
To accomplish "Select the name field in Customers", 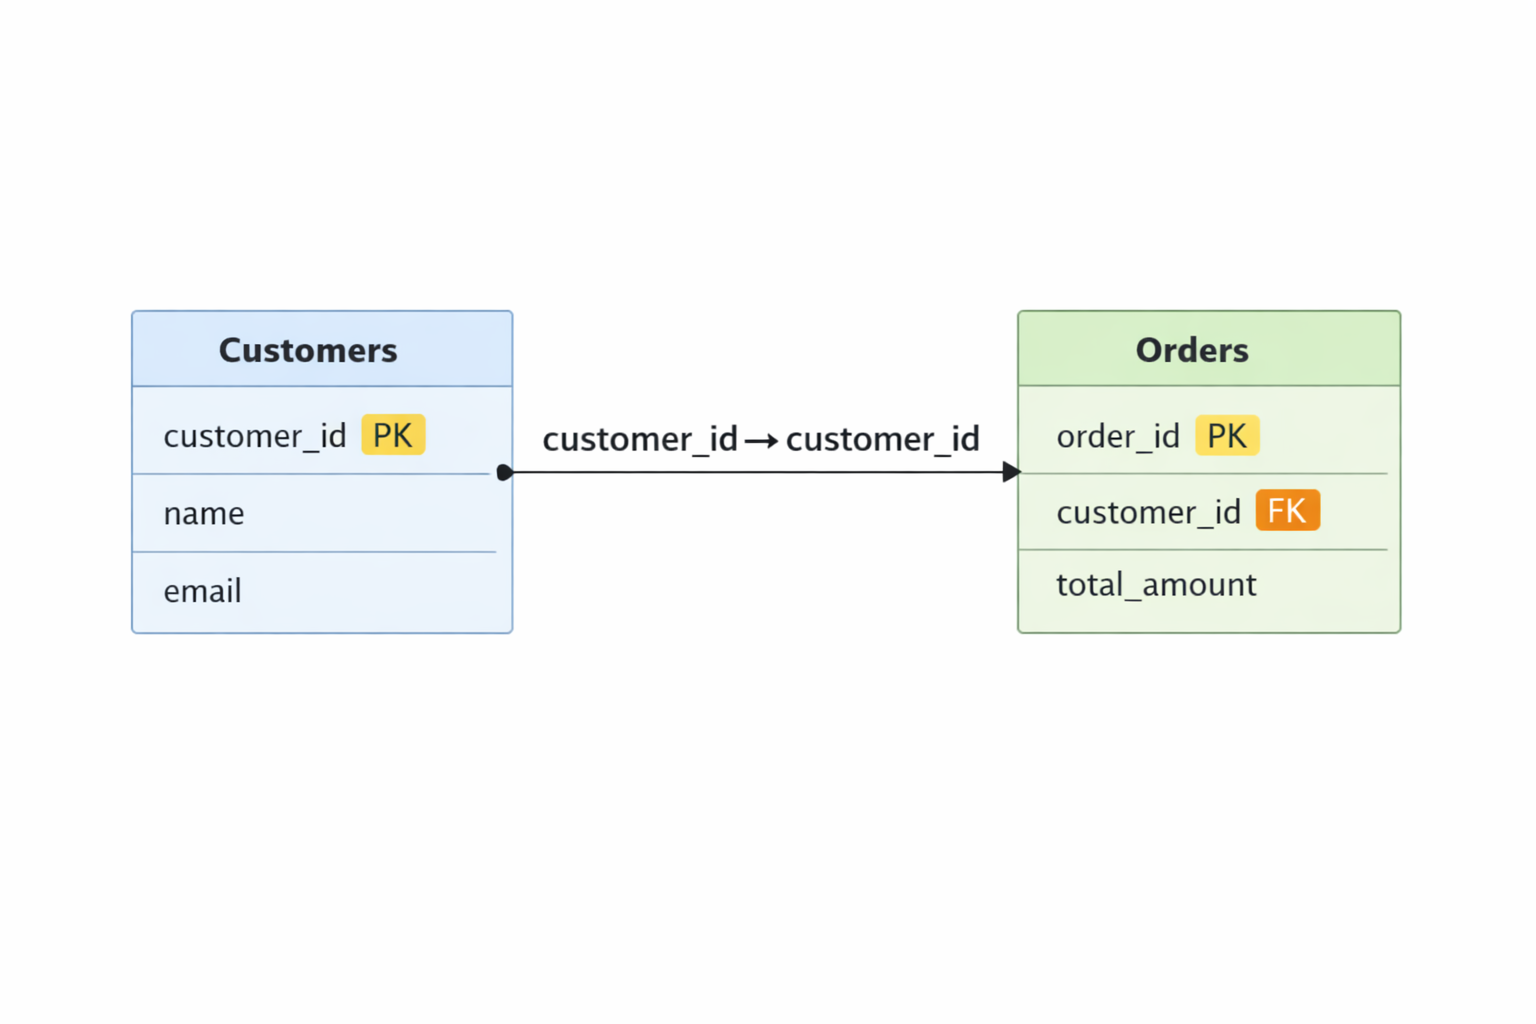I will pos(204,513).
